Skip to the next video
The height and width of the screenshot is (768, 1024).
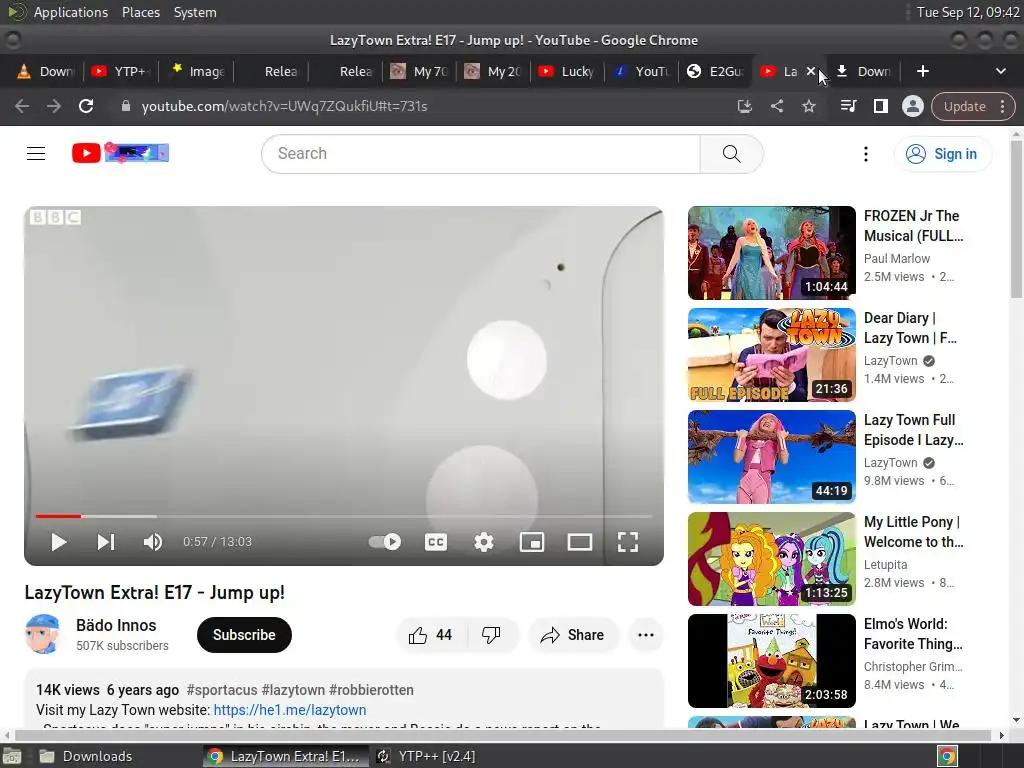pyautogui.click(x=106, y=542)
